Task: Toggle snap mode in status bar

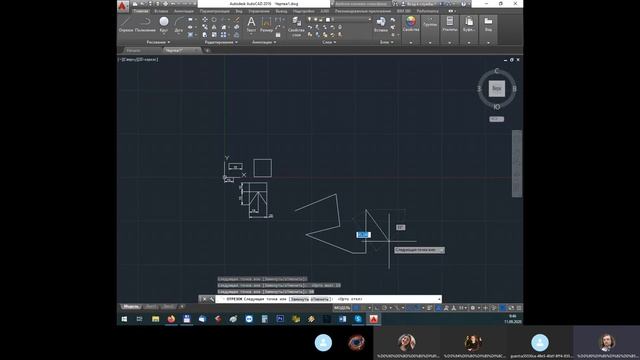Action: [x=363, y=308]
